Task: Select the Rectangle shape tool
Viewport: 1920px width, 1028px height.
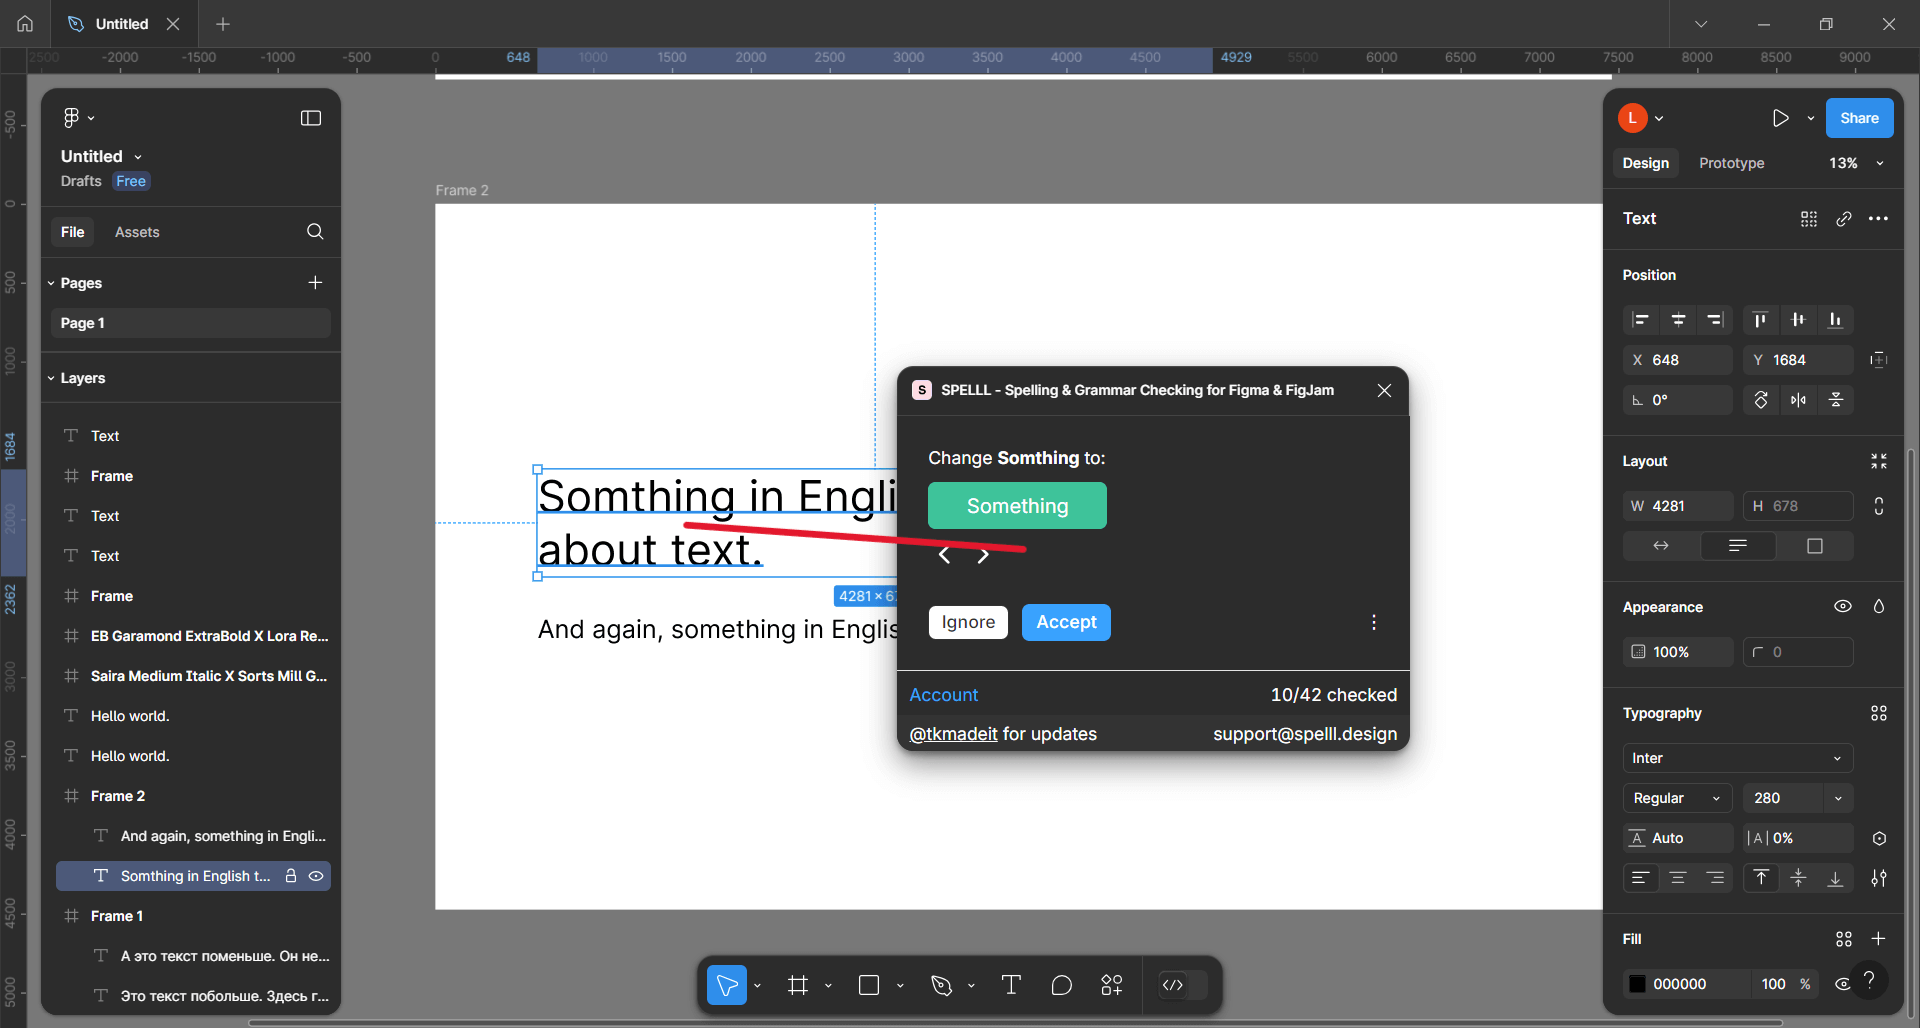Action: 869,985
